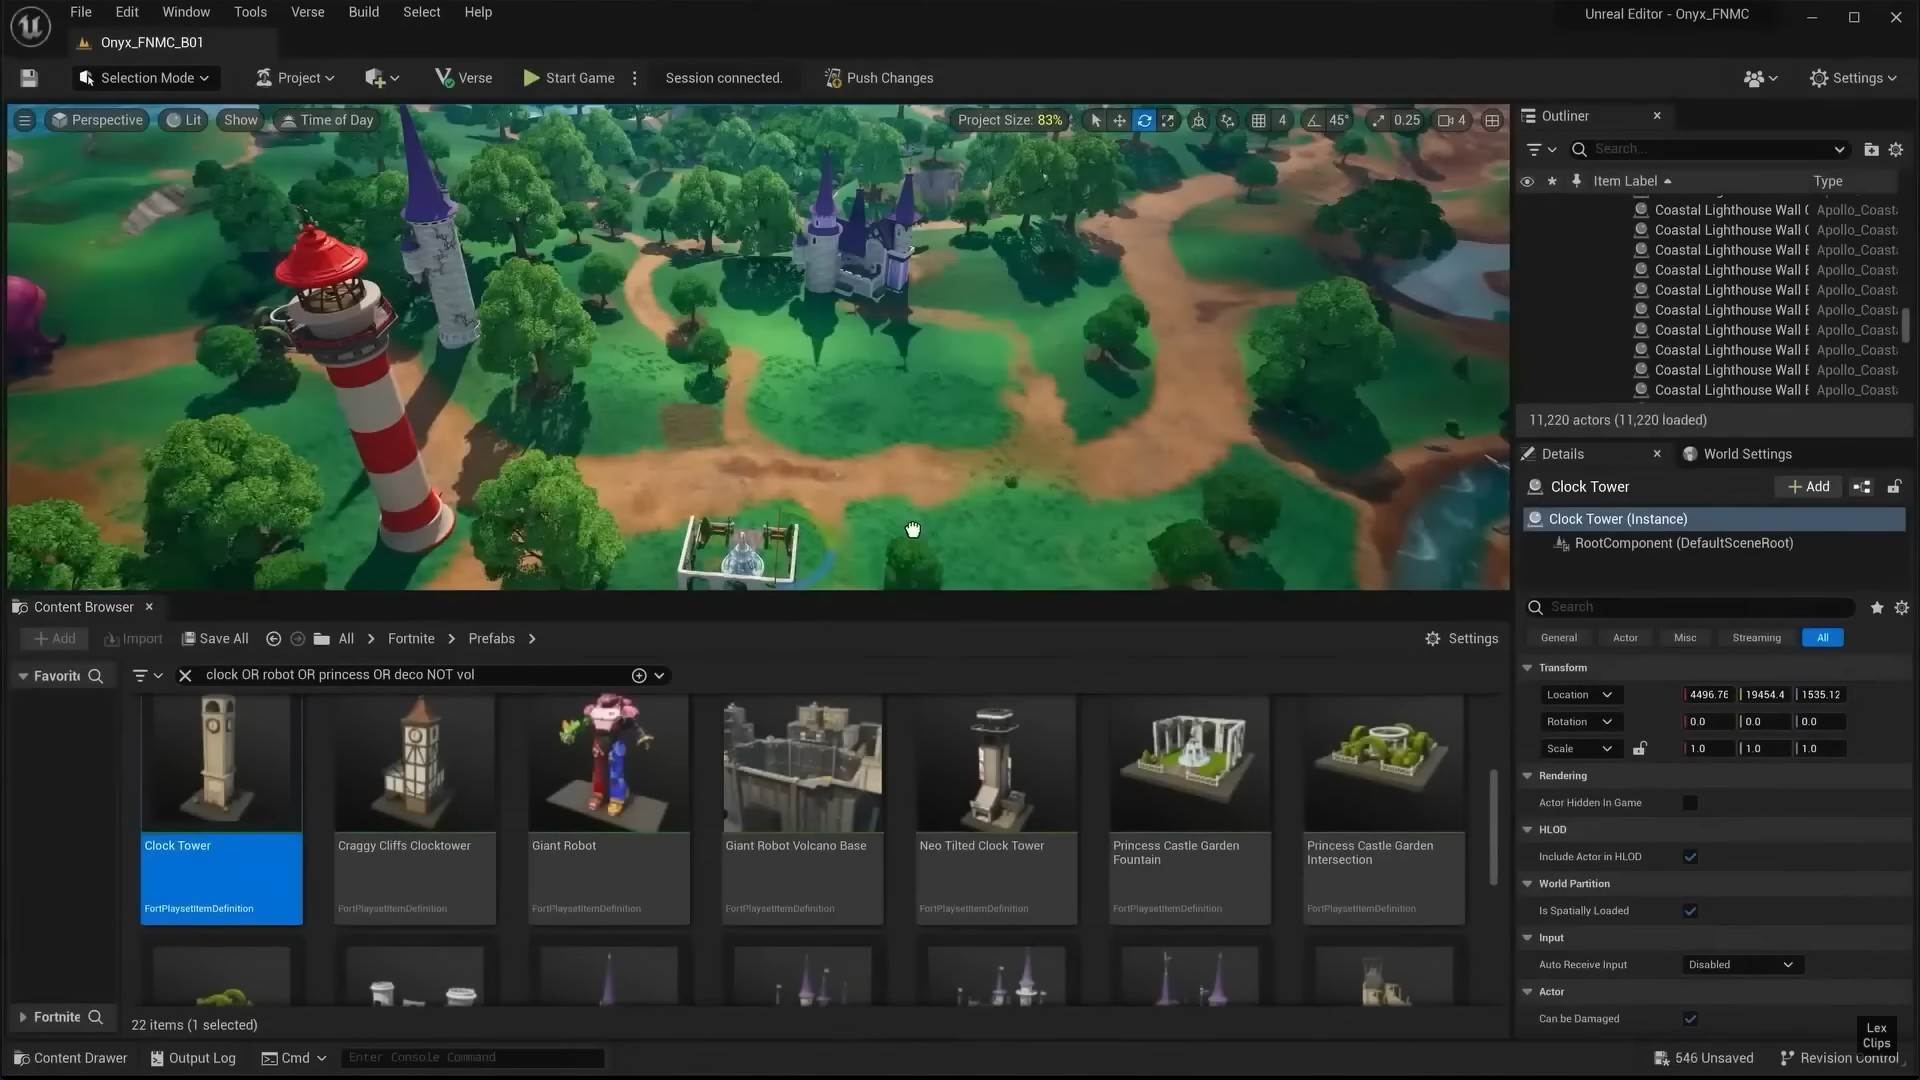This screenshot has width=1920, height=1080.
Task: Toggle the Scale lock ratio icon
Action: pyautogui.click(x=1639, y=749)
